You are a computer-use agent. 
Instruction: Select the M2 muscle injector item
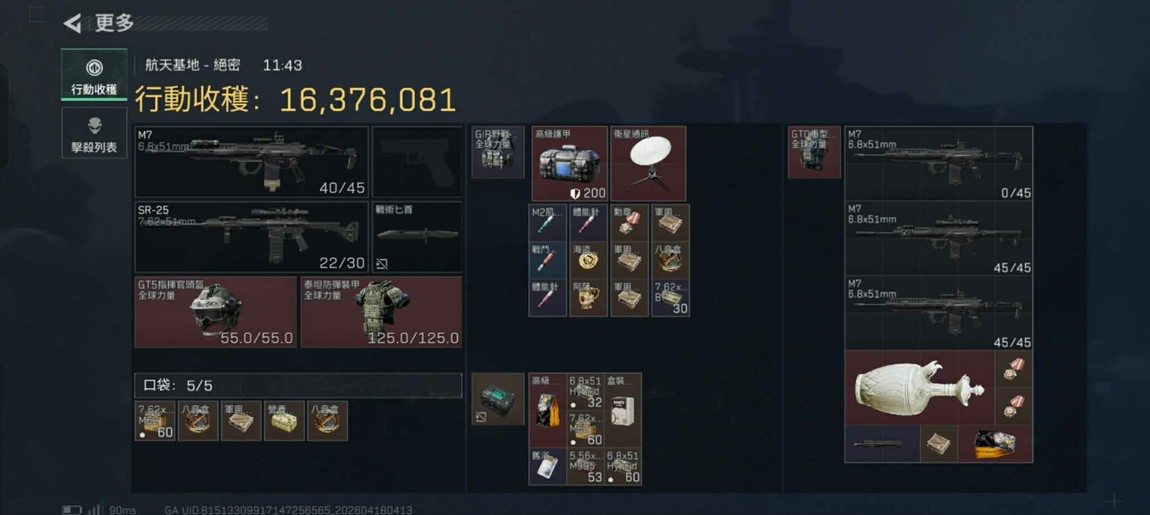[547, 223]
